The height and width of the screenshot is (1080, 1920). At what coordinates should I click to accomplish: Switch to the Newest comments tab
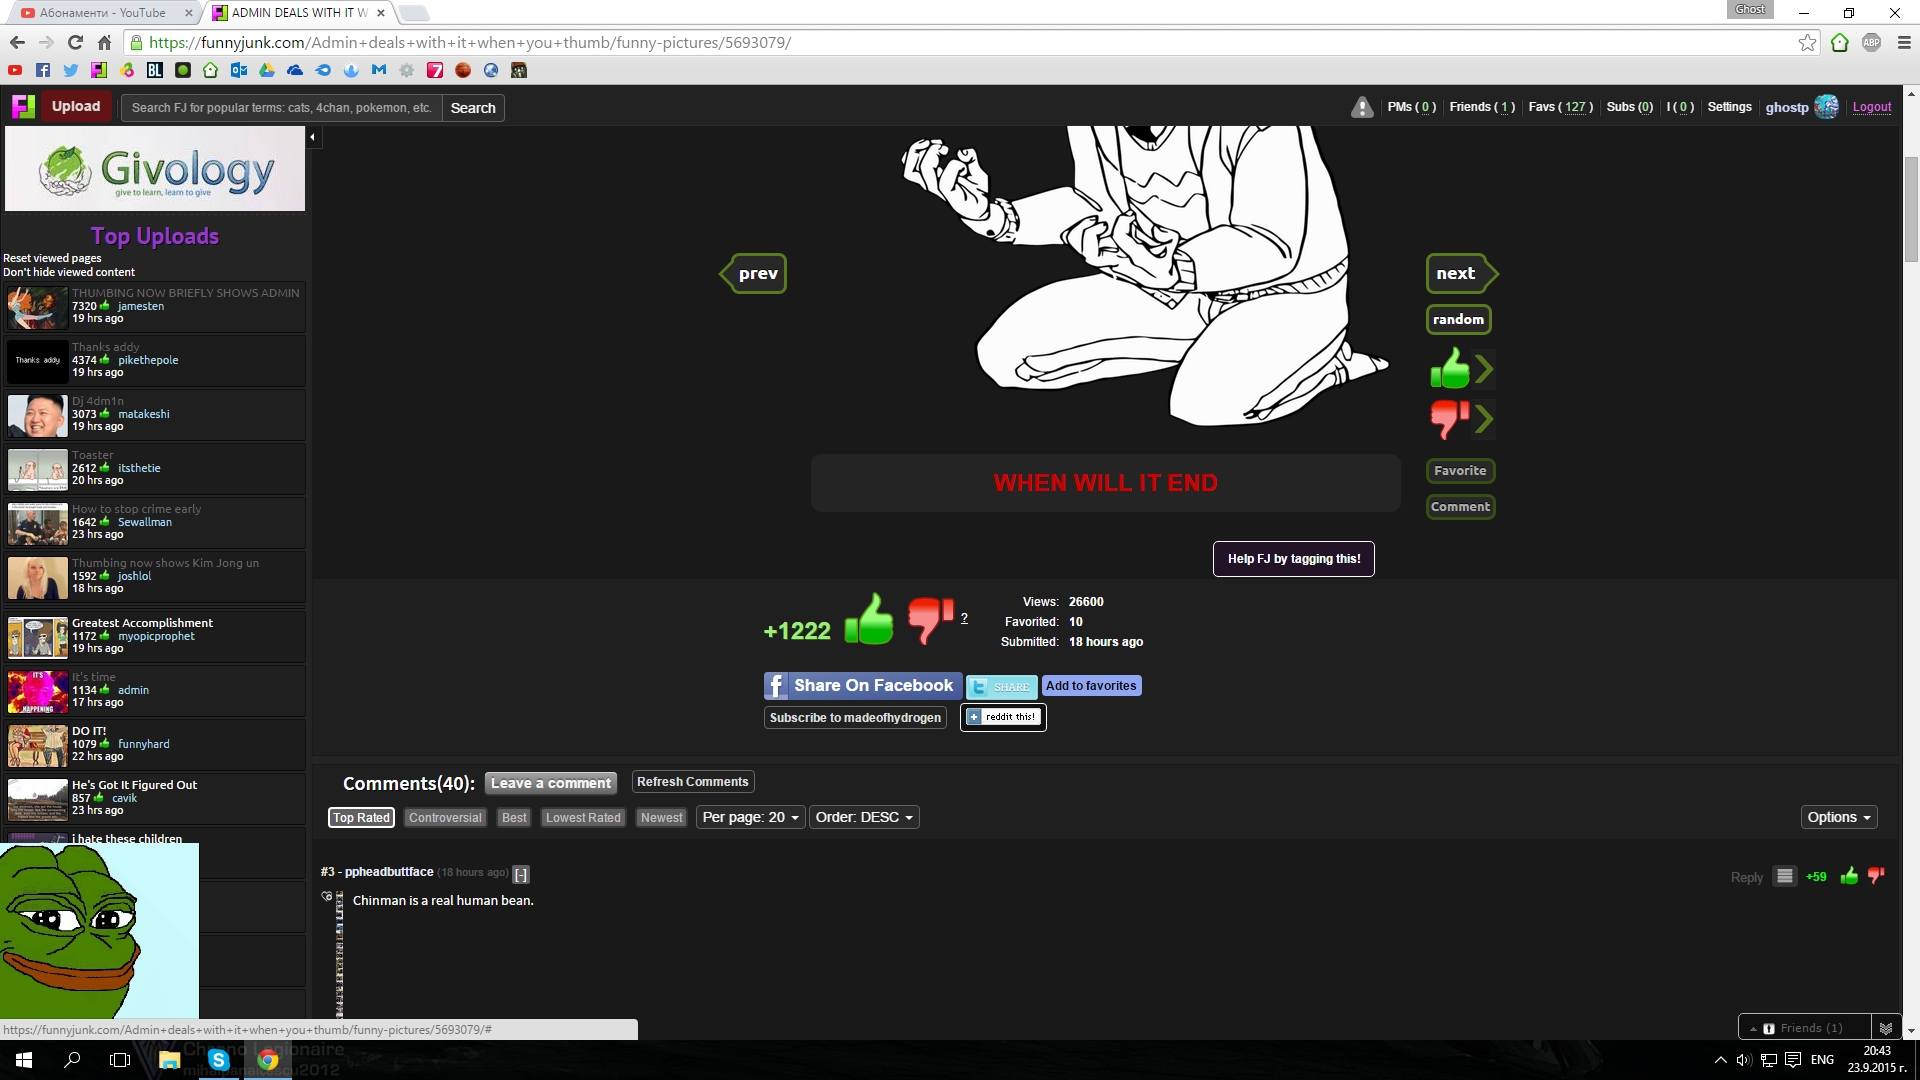(661, 818)
